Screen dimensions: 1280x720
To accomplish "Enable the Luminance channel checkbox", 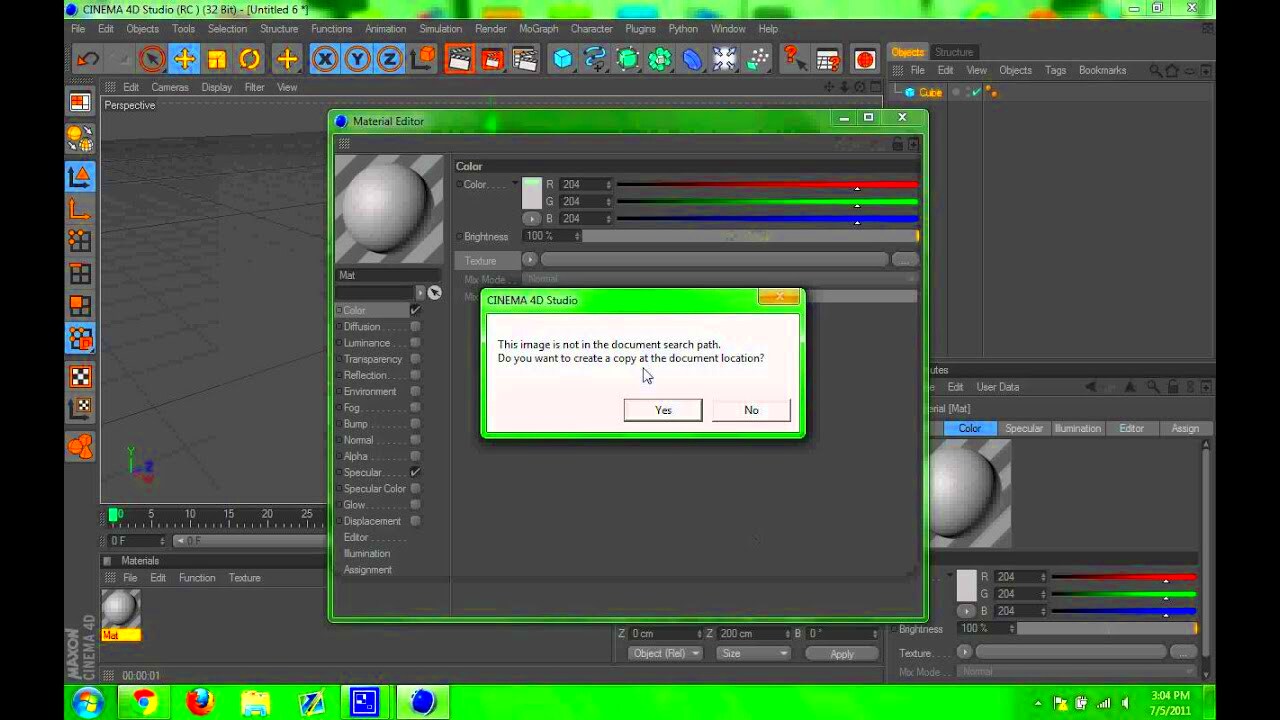I will click(415, 342).
